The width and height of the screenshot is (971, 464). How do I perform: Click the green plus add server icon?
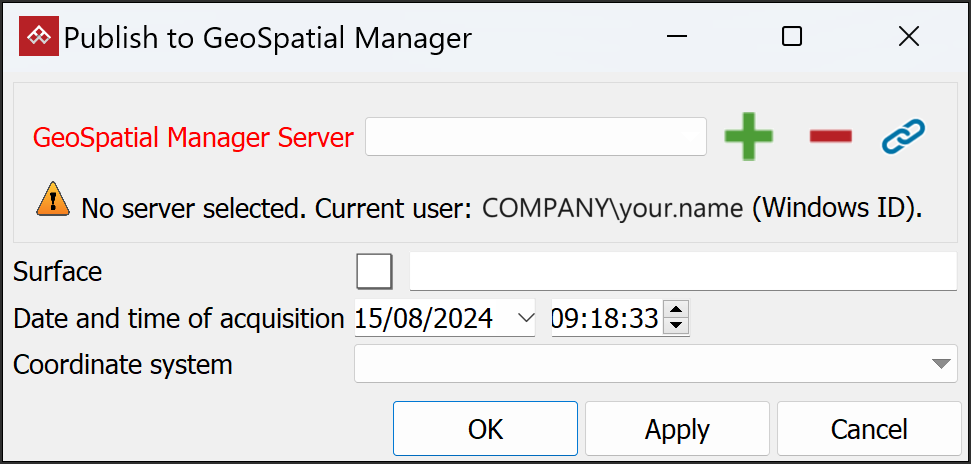(x=749, y=137)
